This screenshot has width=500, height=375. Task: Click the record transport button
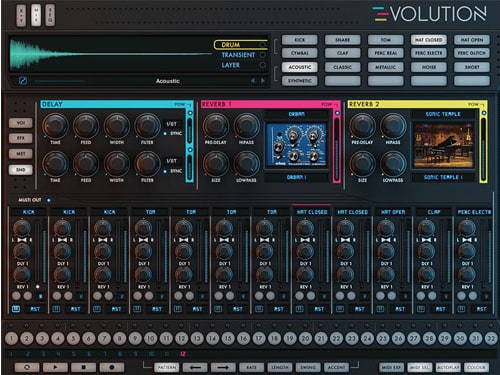coord(112,367)
